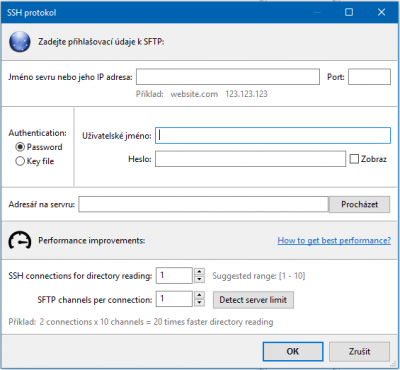The width and height of the screenshot is (400, 370).
Task: Click the Adresář na servru directory field
Action: click(204, 204)
